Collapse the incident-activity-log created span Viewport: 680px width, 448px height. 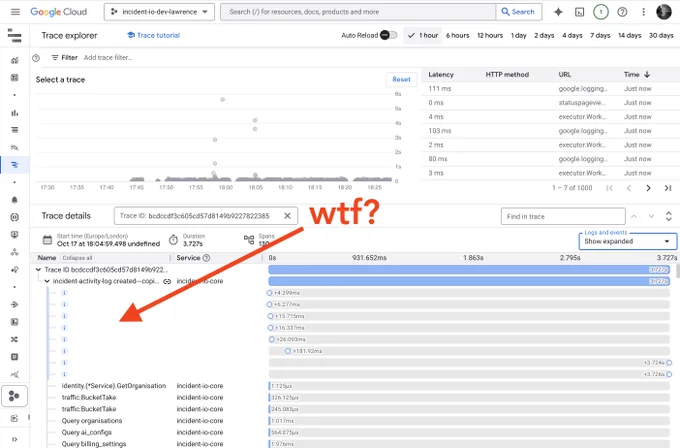(47, 281)
